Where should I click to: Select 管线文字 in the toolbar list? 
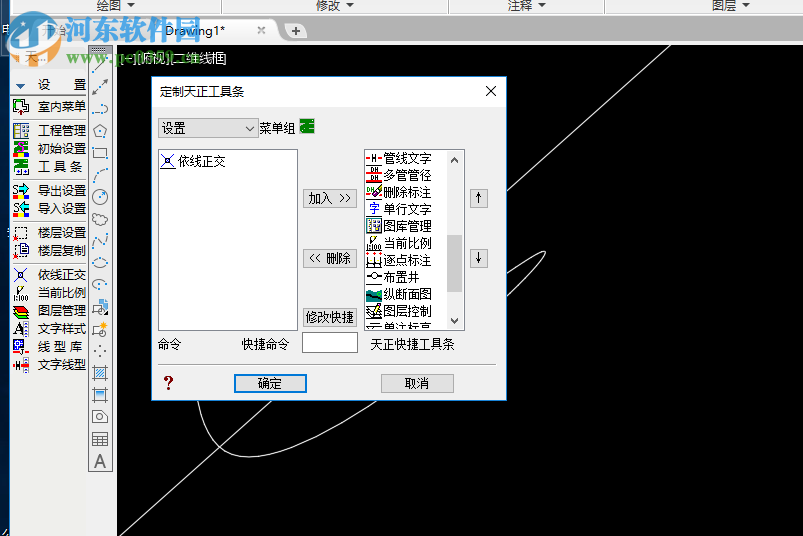[x=399, y=158]
